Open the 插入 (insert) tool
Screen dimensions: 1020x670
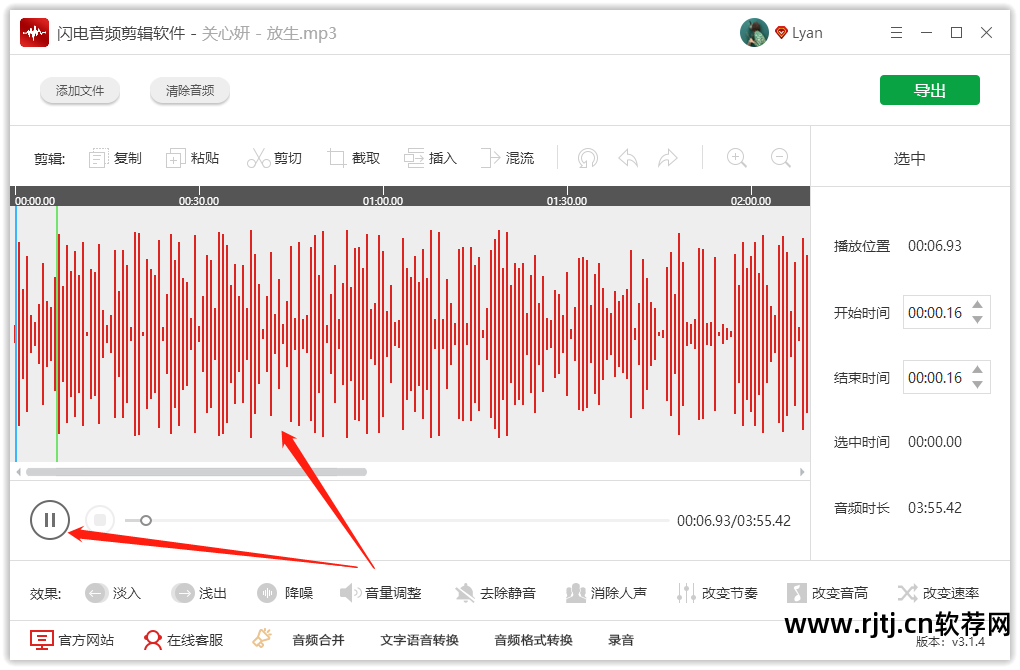[430, 157]
